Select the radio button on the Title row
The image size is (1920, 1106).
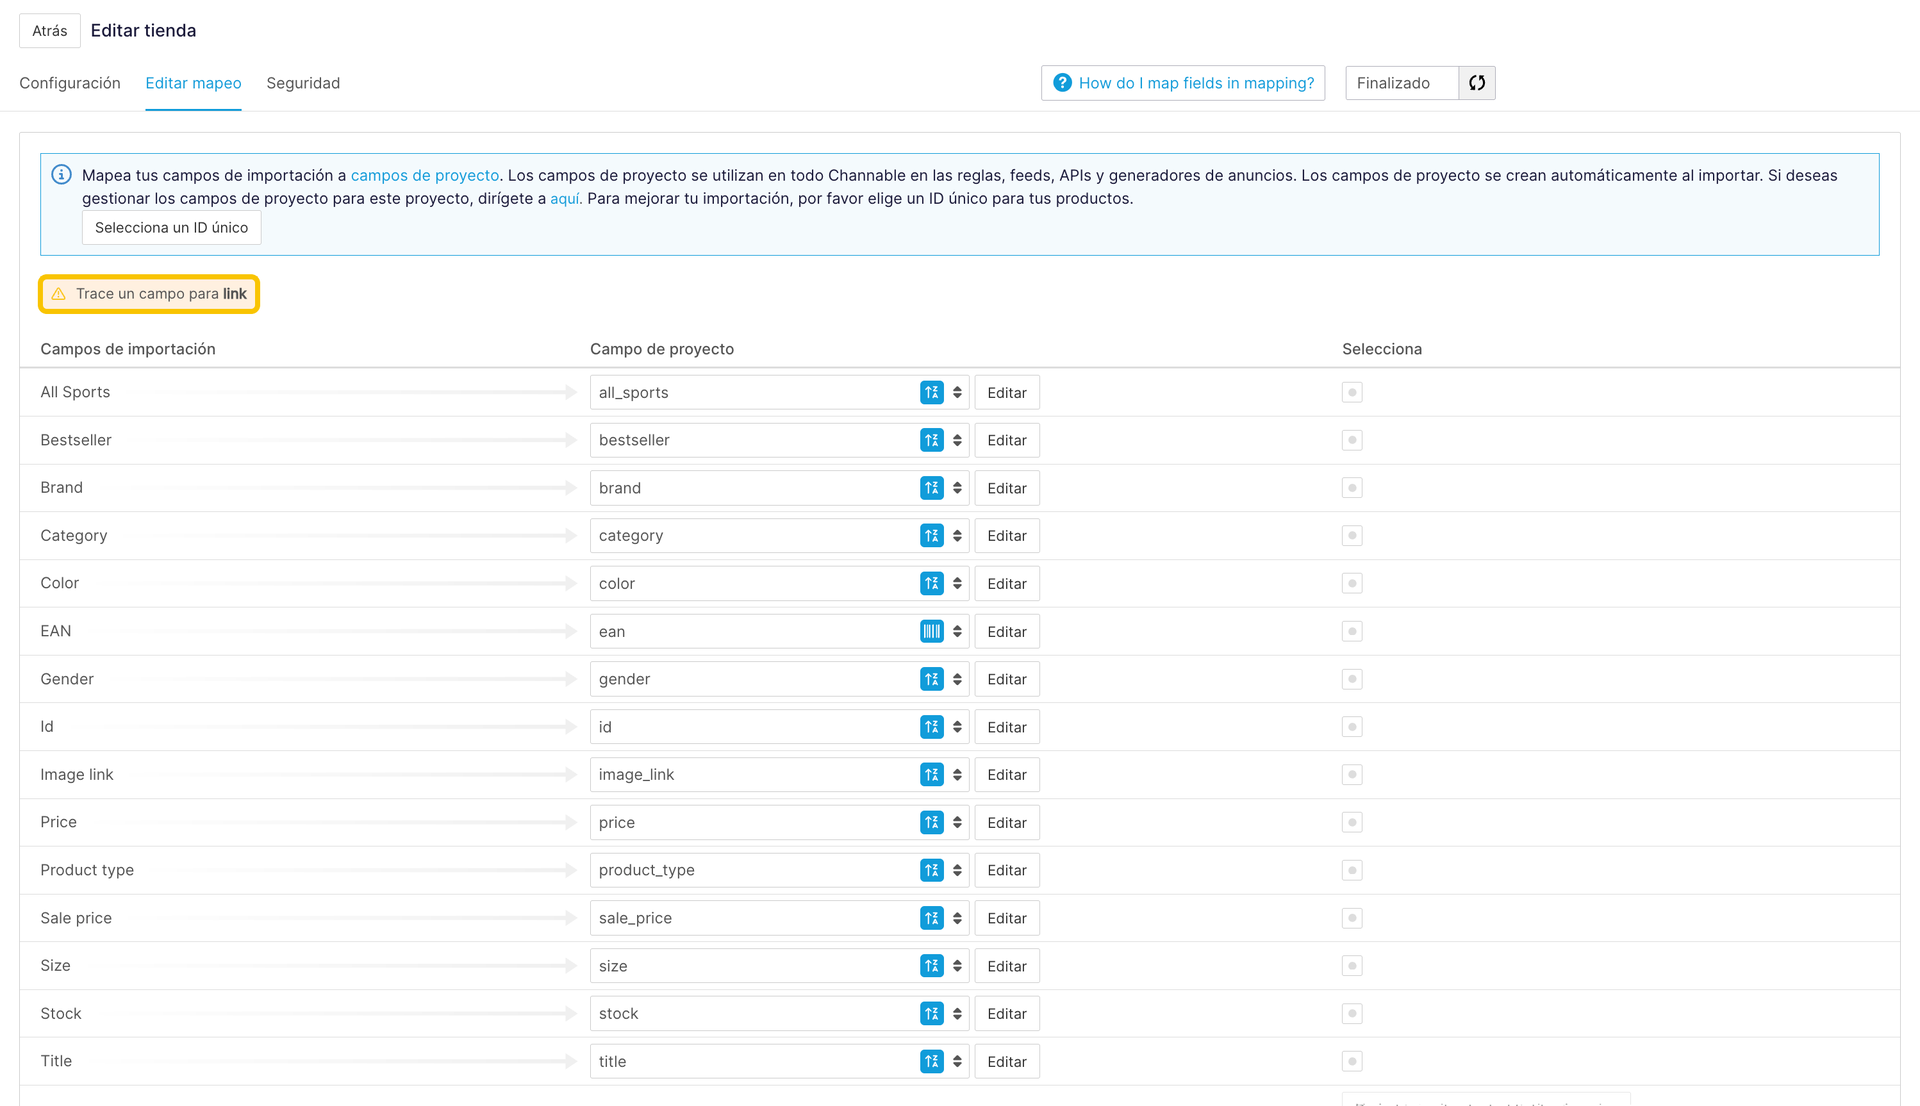point(1352,1061)
